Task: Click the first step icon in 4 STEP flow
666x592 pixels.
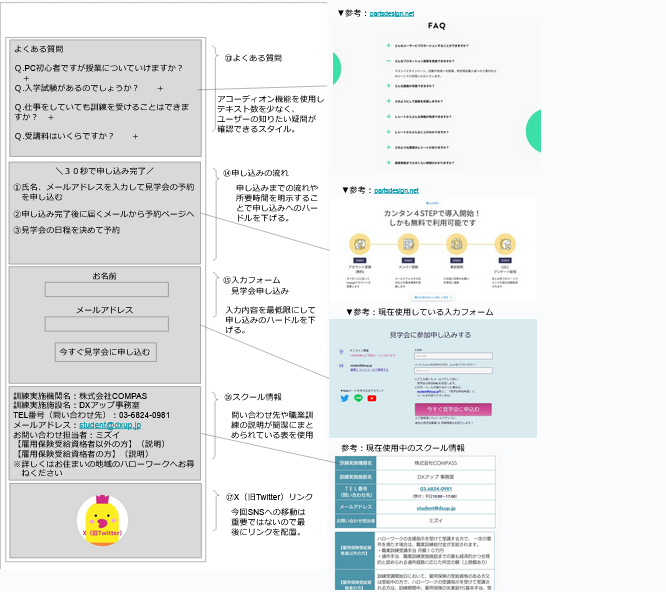Action: coord(359,246)
